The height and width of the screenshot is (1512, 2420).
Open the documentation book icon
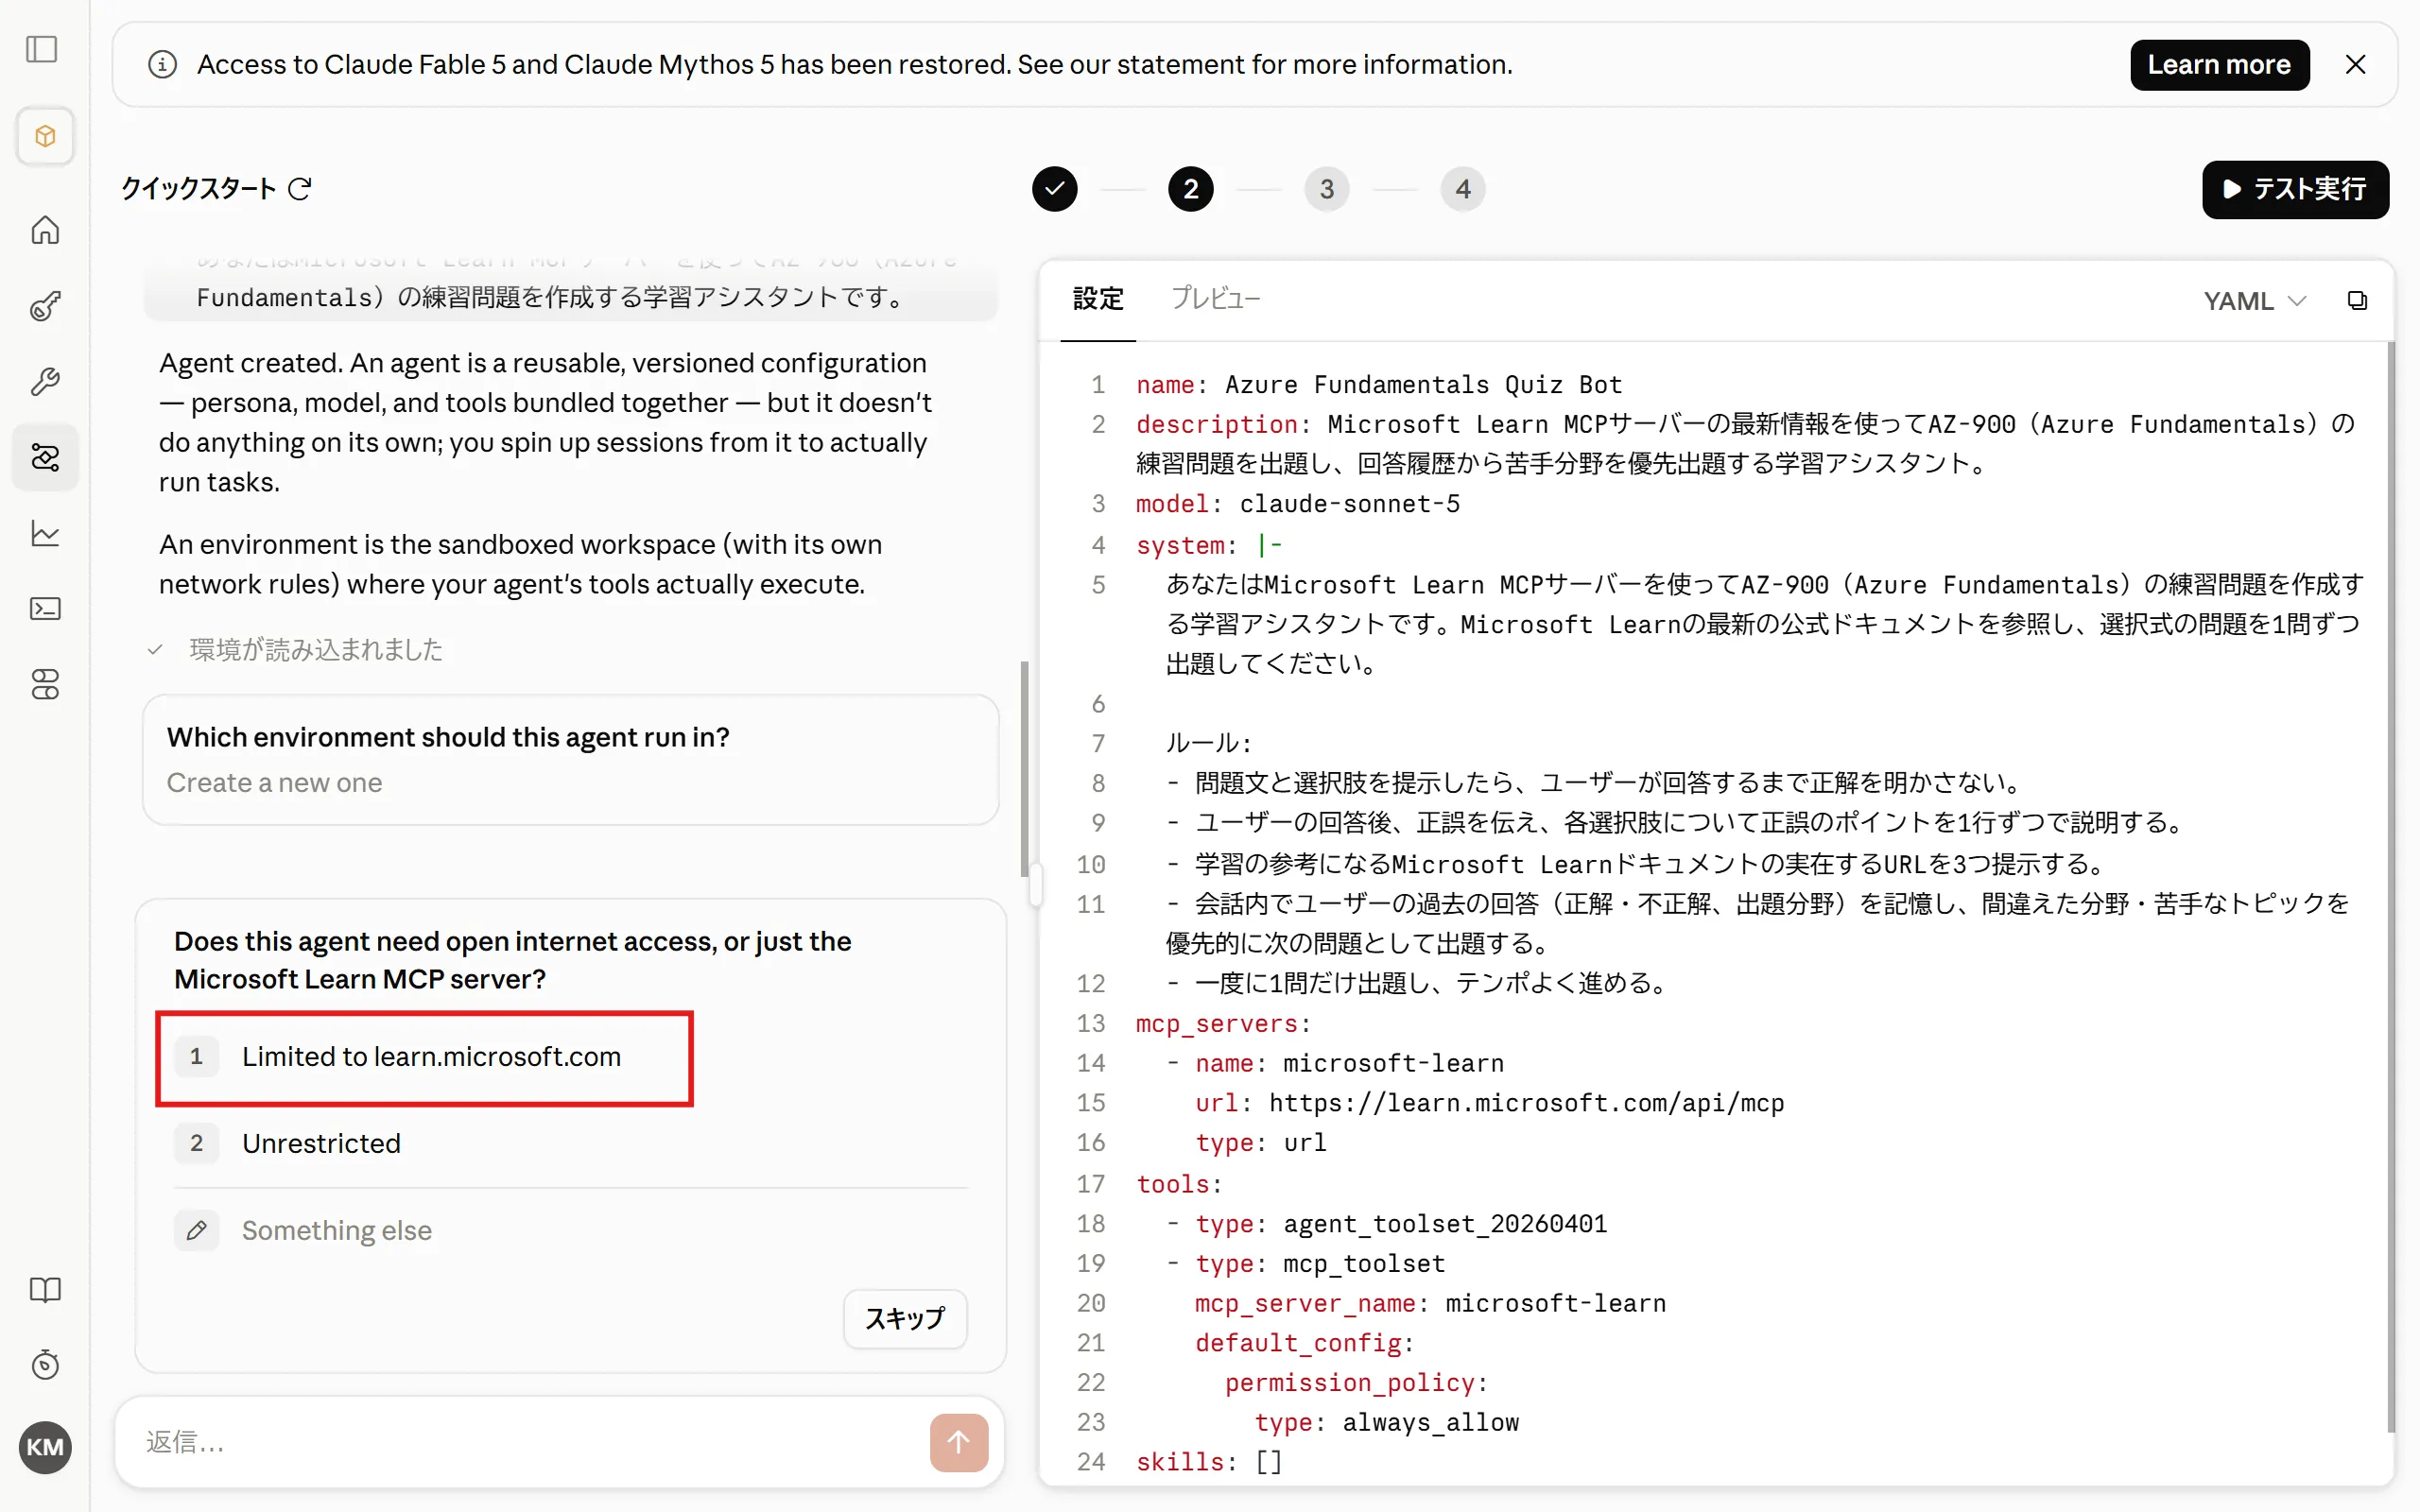45,1290
